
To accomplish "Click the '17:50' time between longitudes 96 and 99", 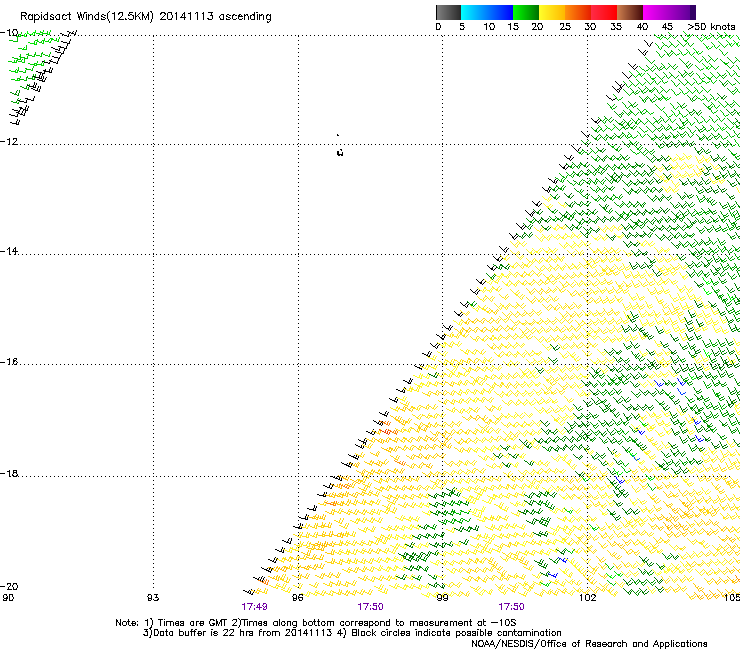I will coord(370,607).
